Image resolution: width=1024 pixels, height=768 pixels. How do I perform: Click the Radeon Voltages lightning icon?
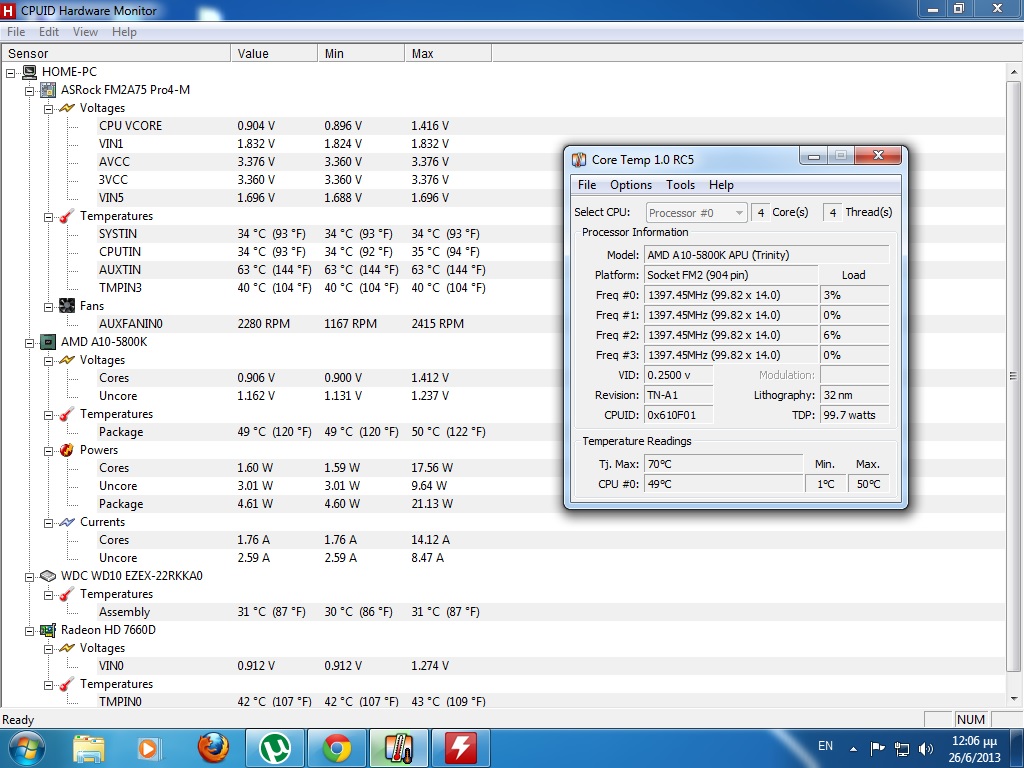(67, 648)
